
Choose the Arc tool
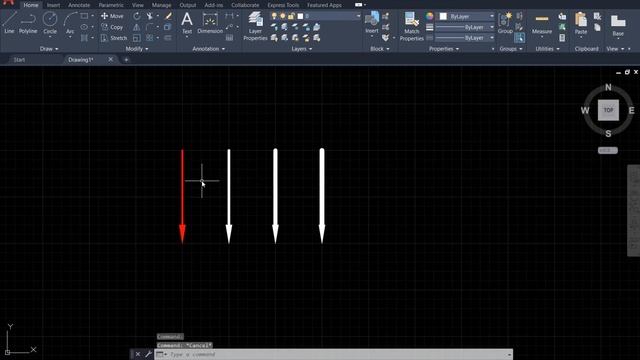[x=70, y=23]
